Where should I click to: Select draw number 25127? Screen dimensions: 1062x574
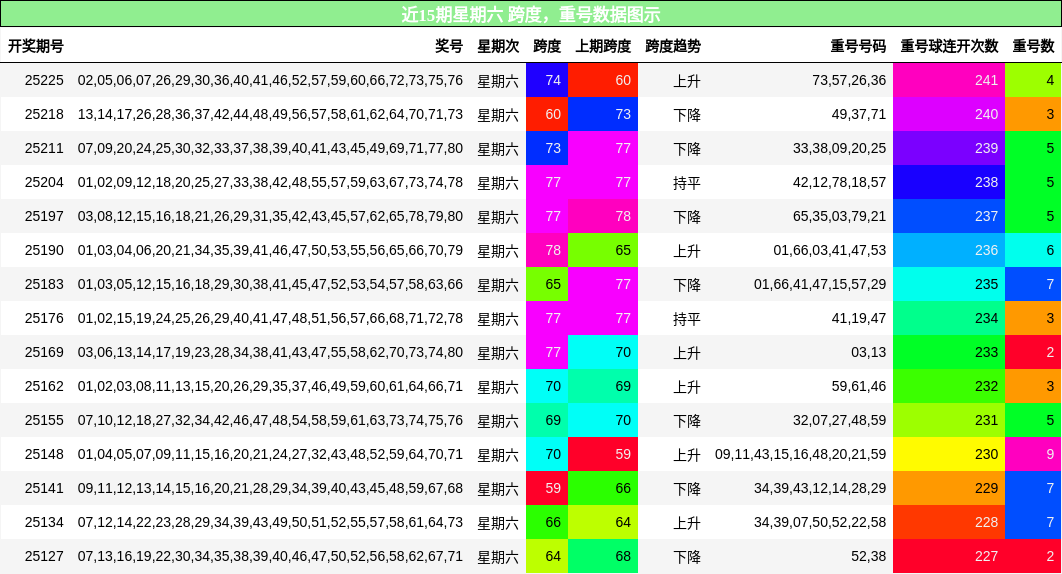tap(44, 556)
